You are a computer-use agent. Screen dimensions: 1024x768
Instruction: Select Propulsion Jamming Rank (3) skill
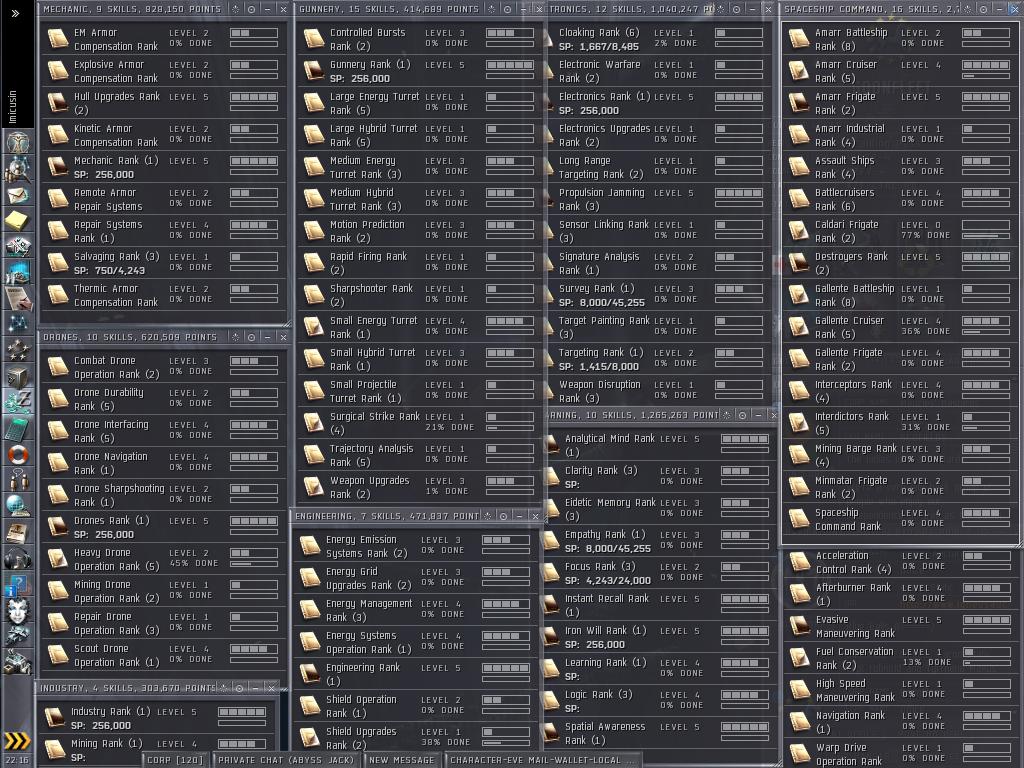click(660, 199)
